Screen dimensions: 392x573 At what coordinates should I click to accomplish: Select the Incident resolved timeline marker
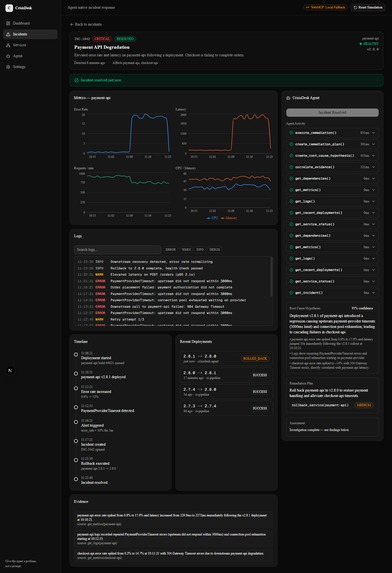(x=76, y=479)
